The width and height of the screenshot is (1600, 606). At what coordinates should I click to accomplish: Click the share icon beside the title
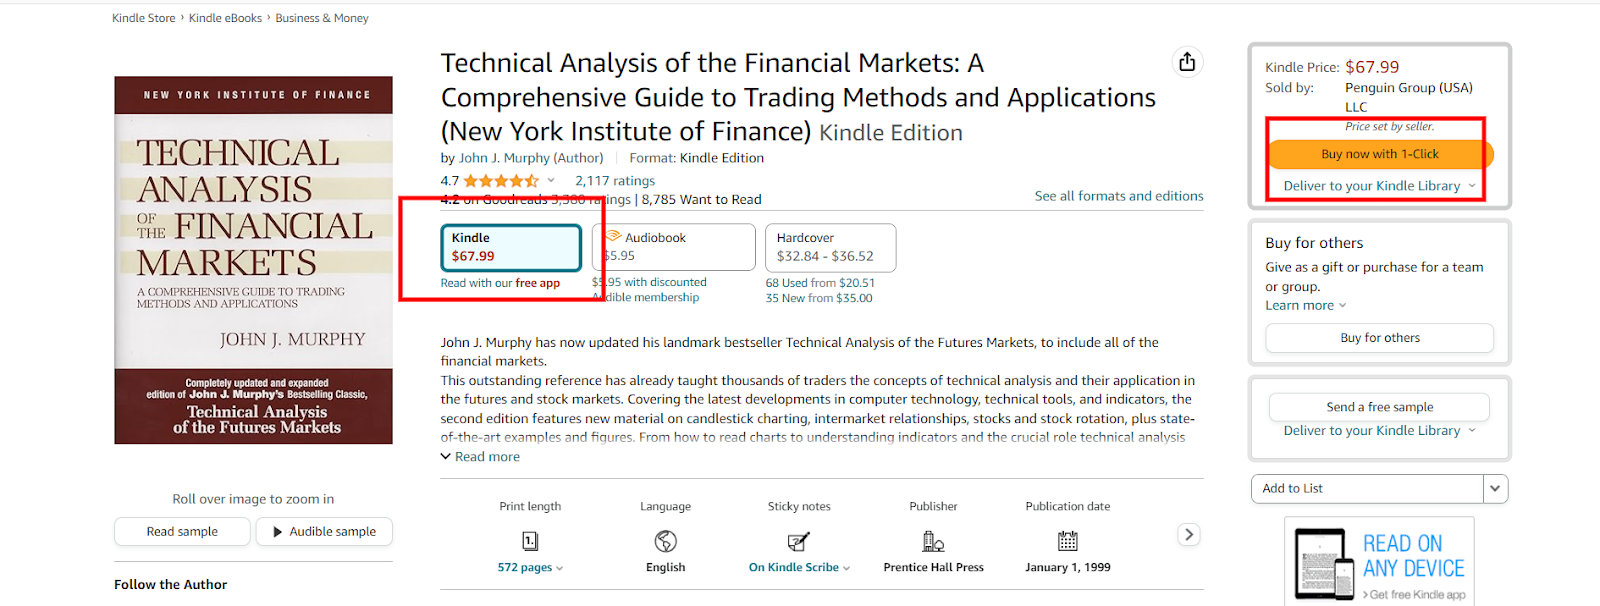(x=1187, y=62)
